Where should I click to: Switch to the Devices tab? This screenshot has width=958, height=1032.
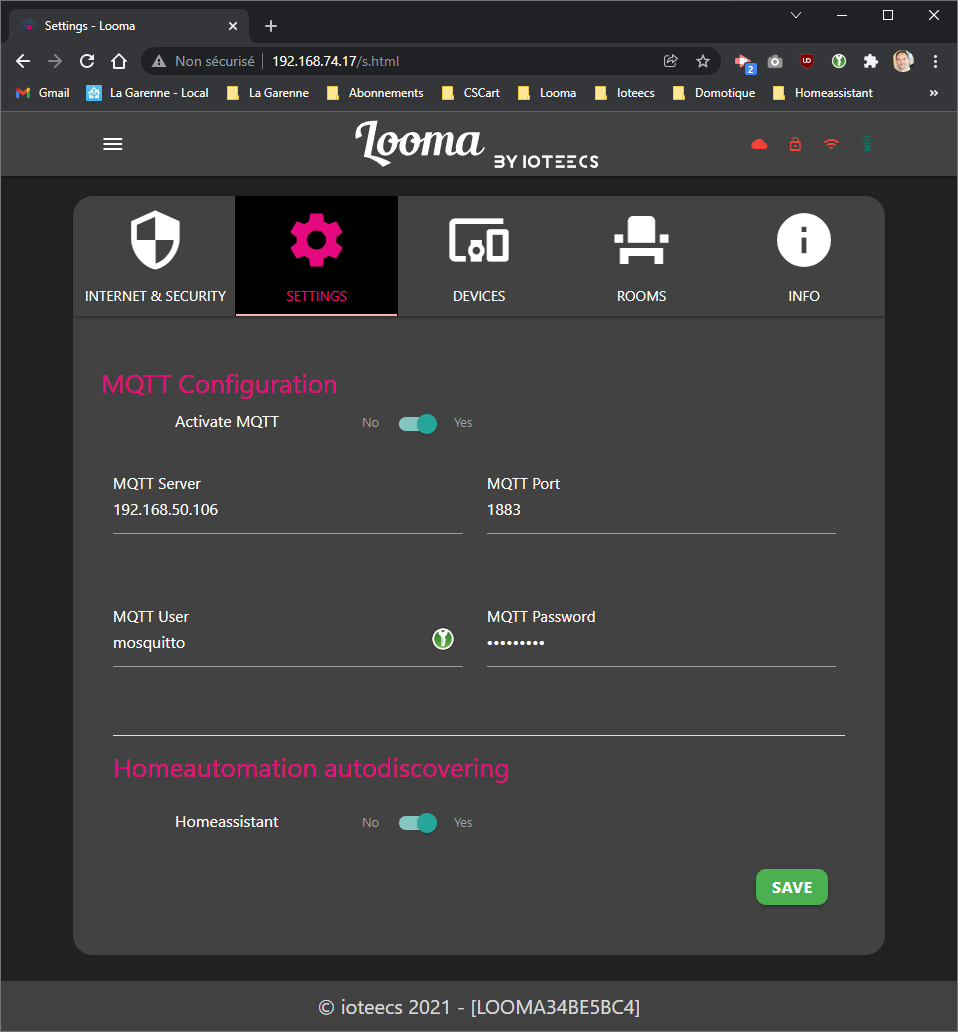pos(479,256)
